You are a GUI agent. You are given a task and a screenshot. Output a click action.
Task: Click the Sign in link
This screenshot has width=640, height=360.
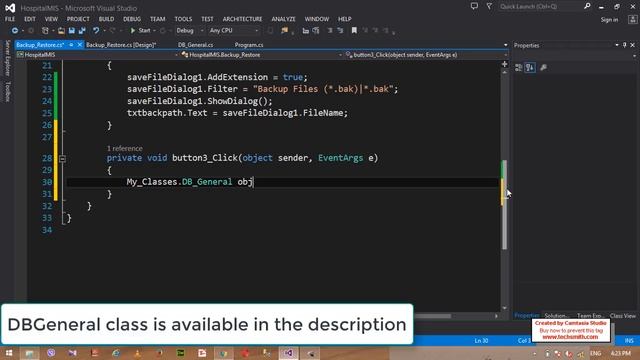click(609, 20)
